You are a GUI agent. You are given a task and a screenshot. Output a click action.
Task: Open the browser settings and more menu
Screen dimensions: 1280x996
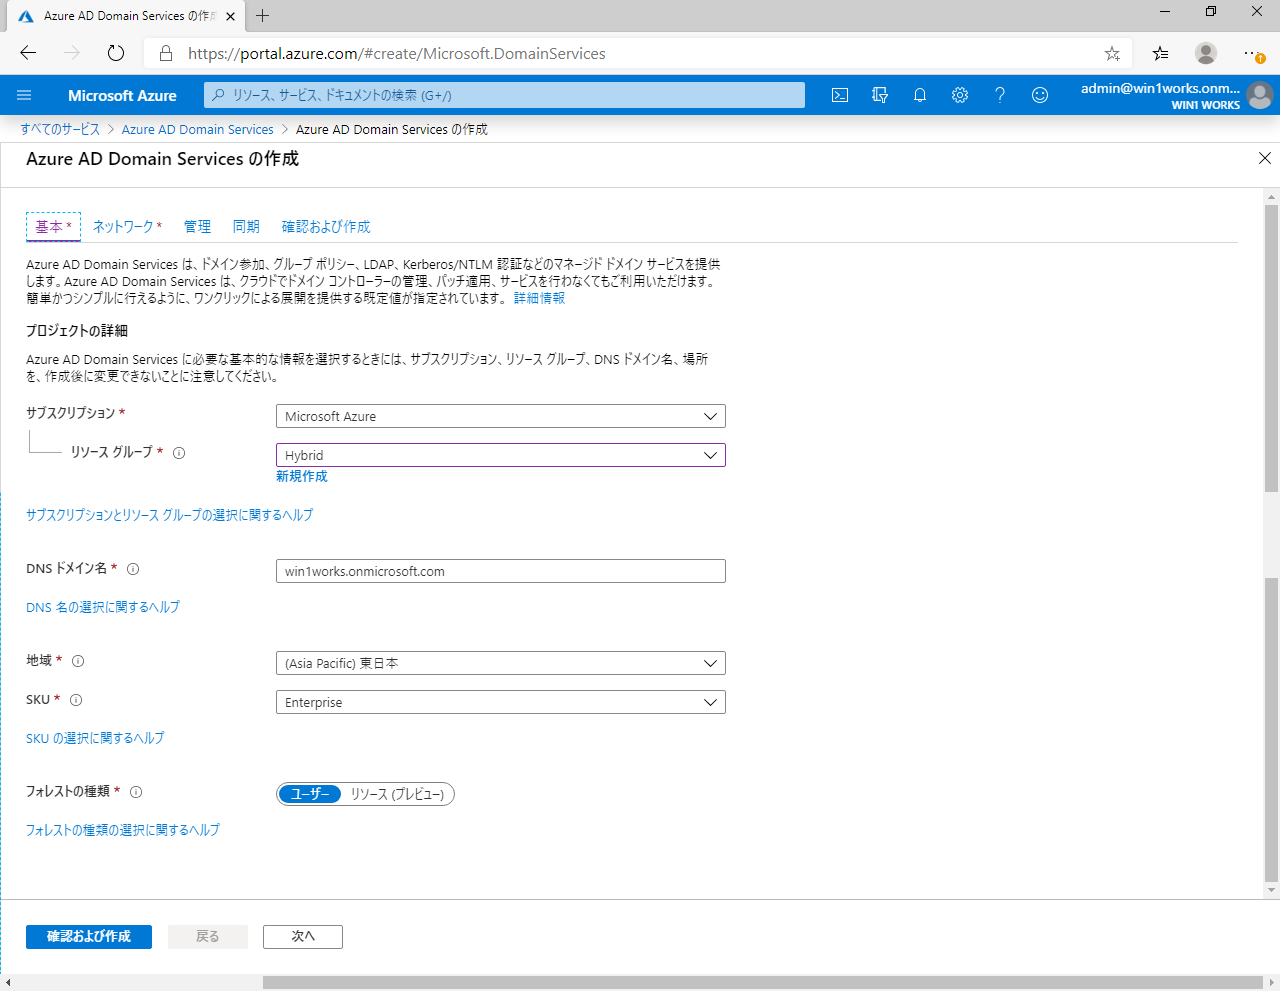tap(1252, 53)
